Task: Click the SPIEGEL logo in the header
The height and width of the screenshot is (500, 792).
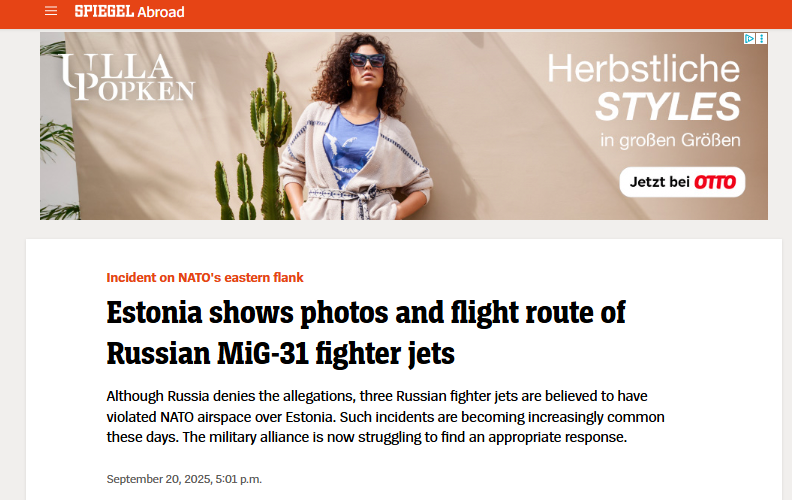Action: (x=104, y=11)
